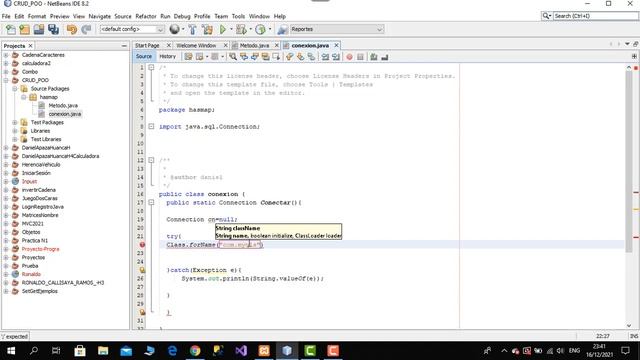Image resolution: width=640 pixels, height=360 pixels.
Task: Open the default config combo box
Action: click(x=132, y=29)
